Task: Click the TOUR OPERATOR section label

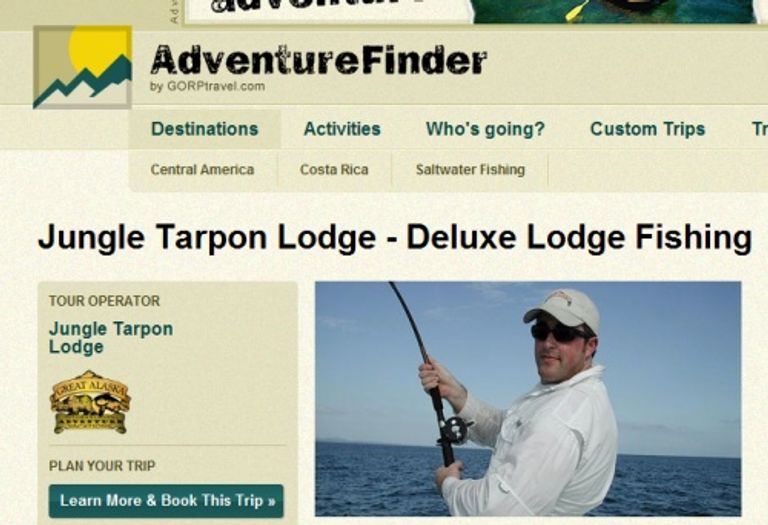Action: coord(104,301)
